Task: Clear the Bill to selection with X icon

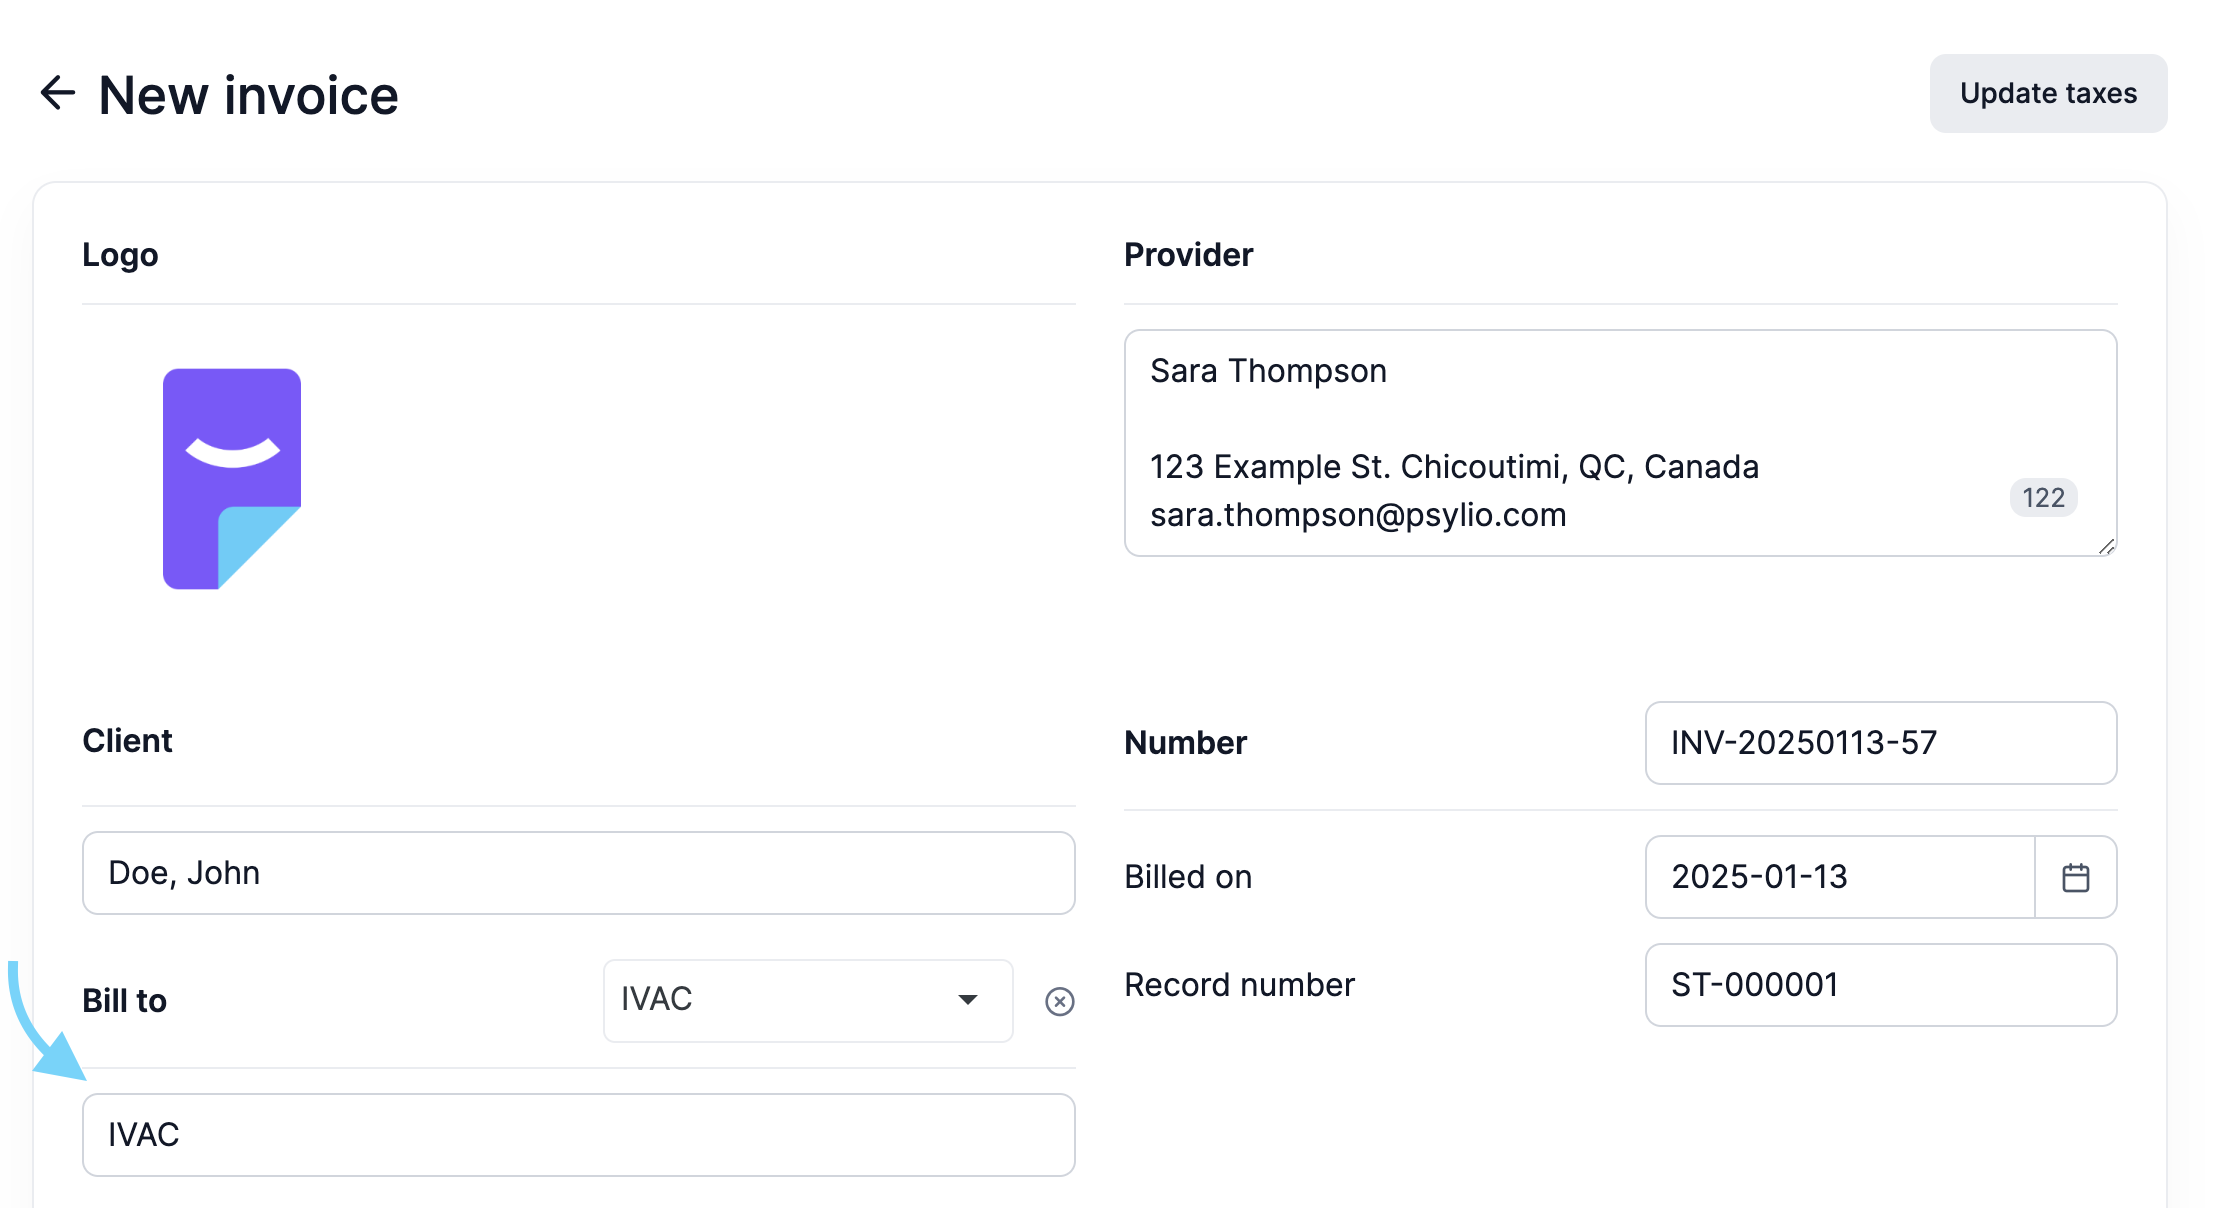Action: coord(1059,1001)
